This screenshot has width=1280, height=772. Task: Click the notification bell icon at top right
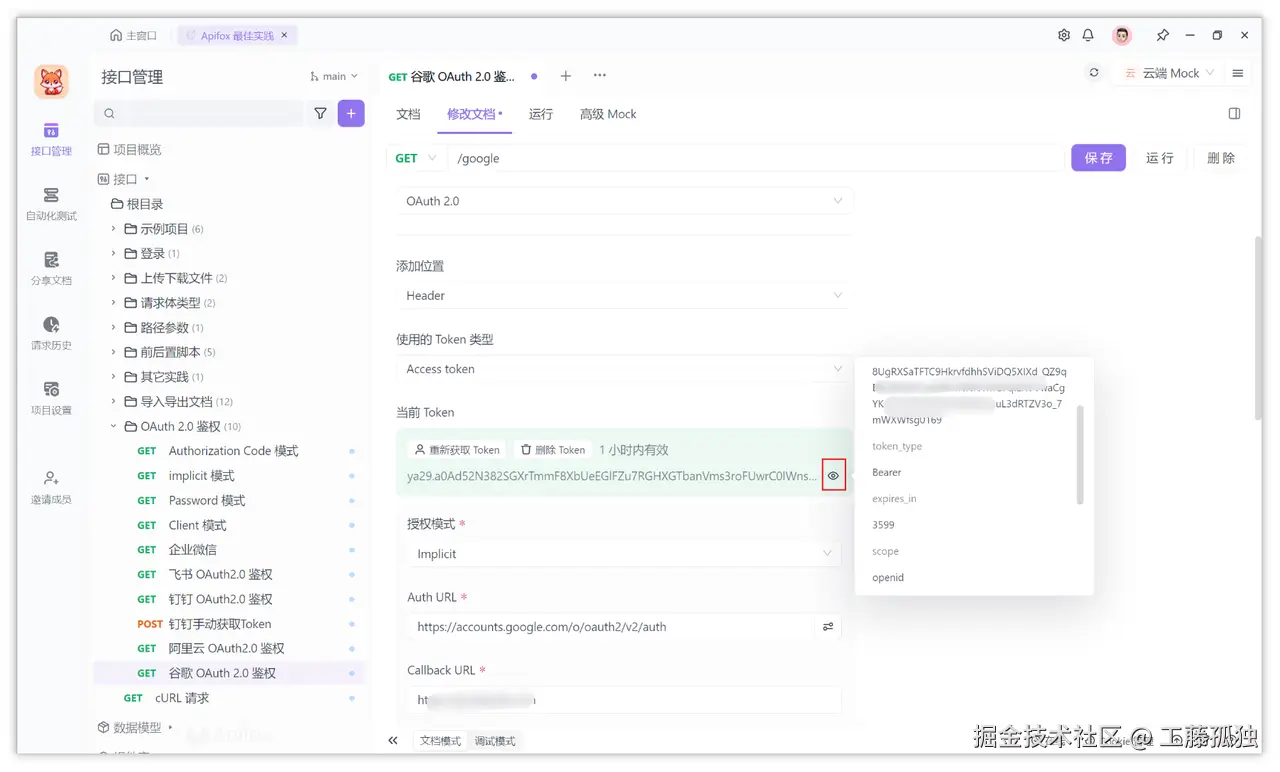(1088, 34)
